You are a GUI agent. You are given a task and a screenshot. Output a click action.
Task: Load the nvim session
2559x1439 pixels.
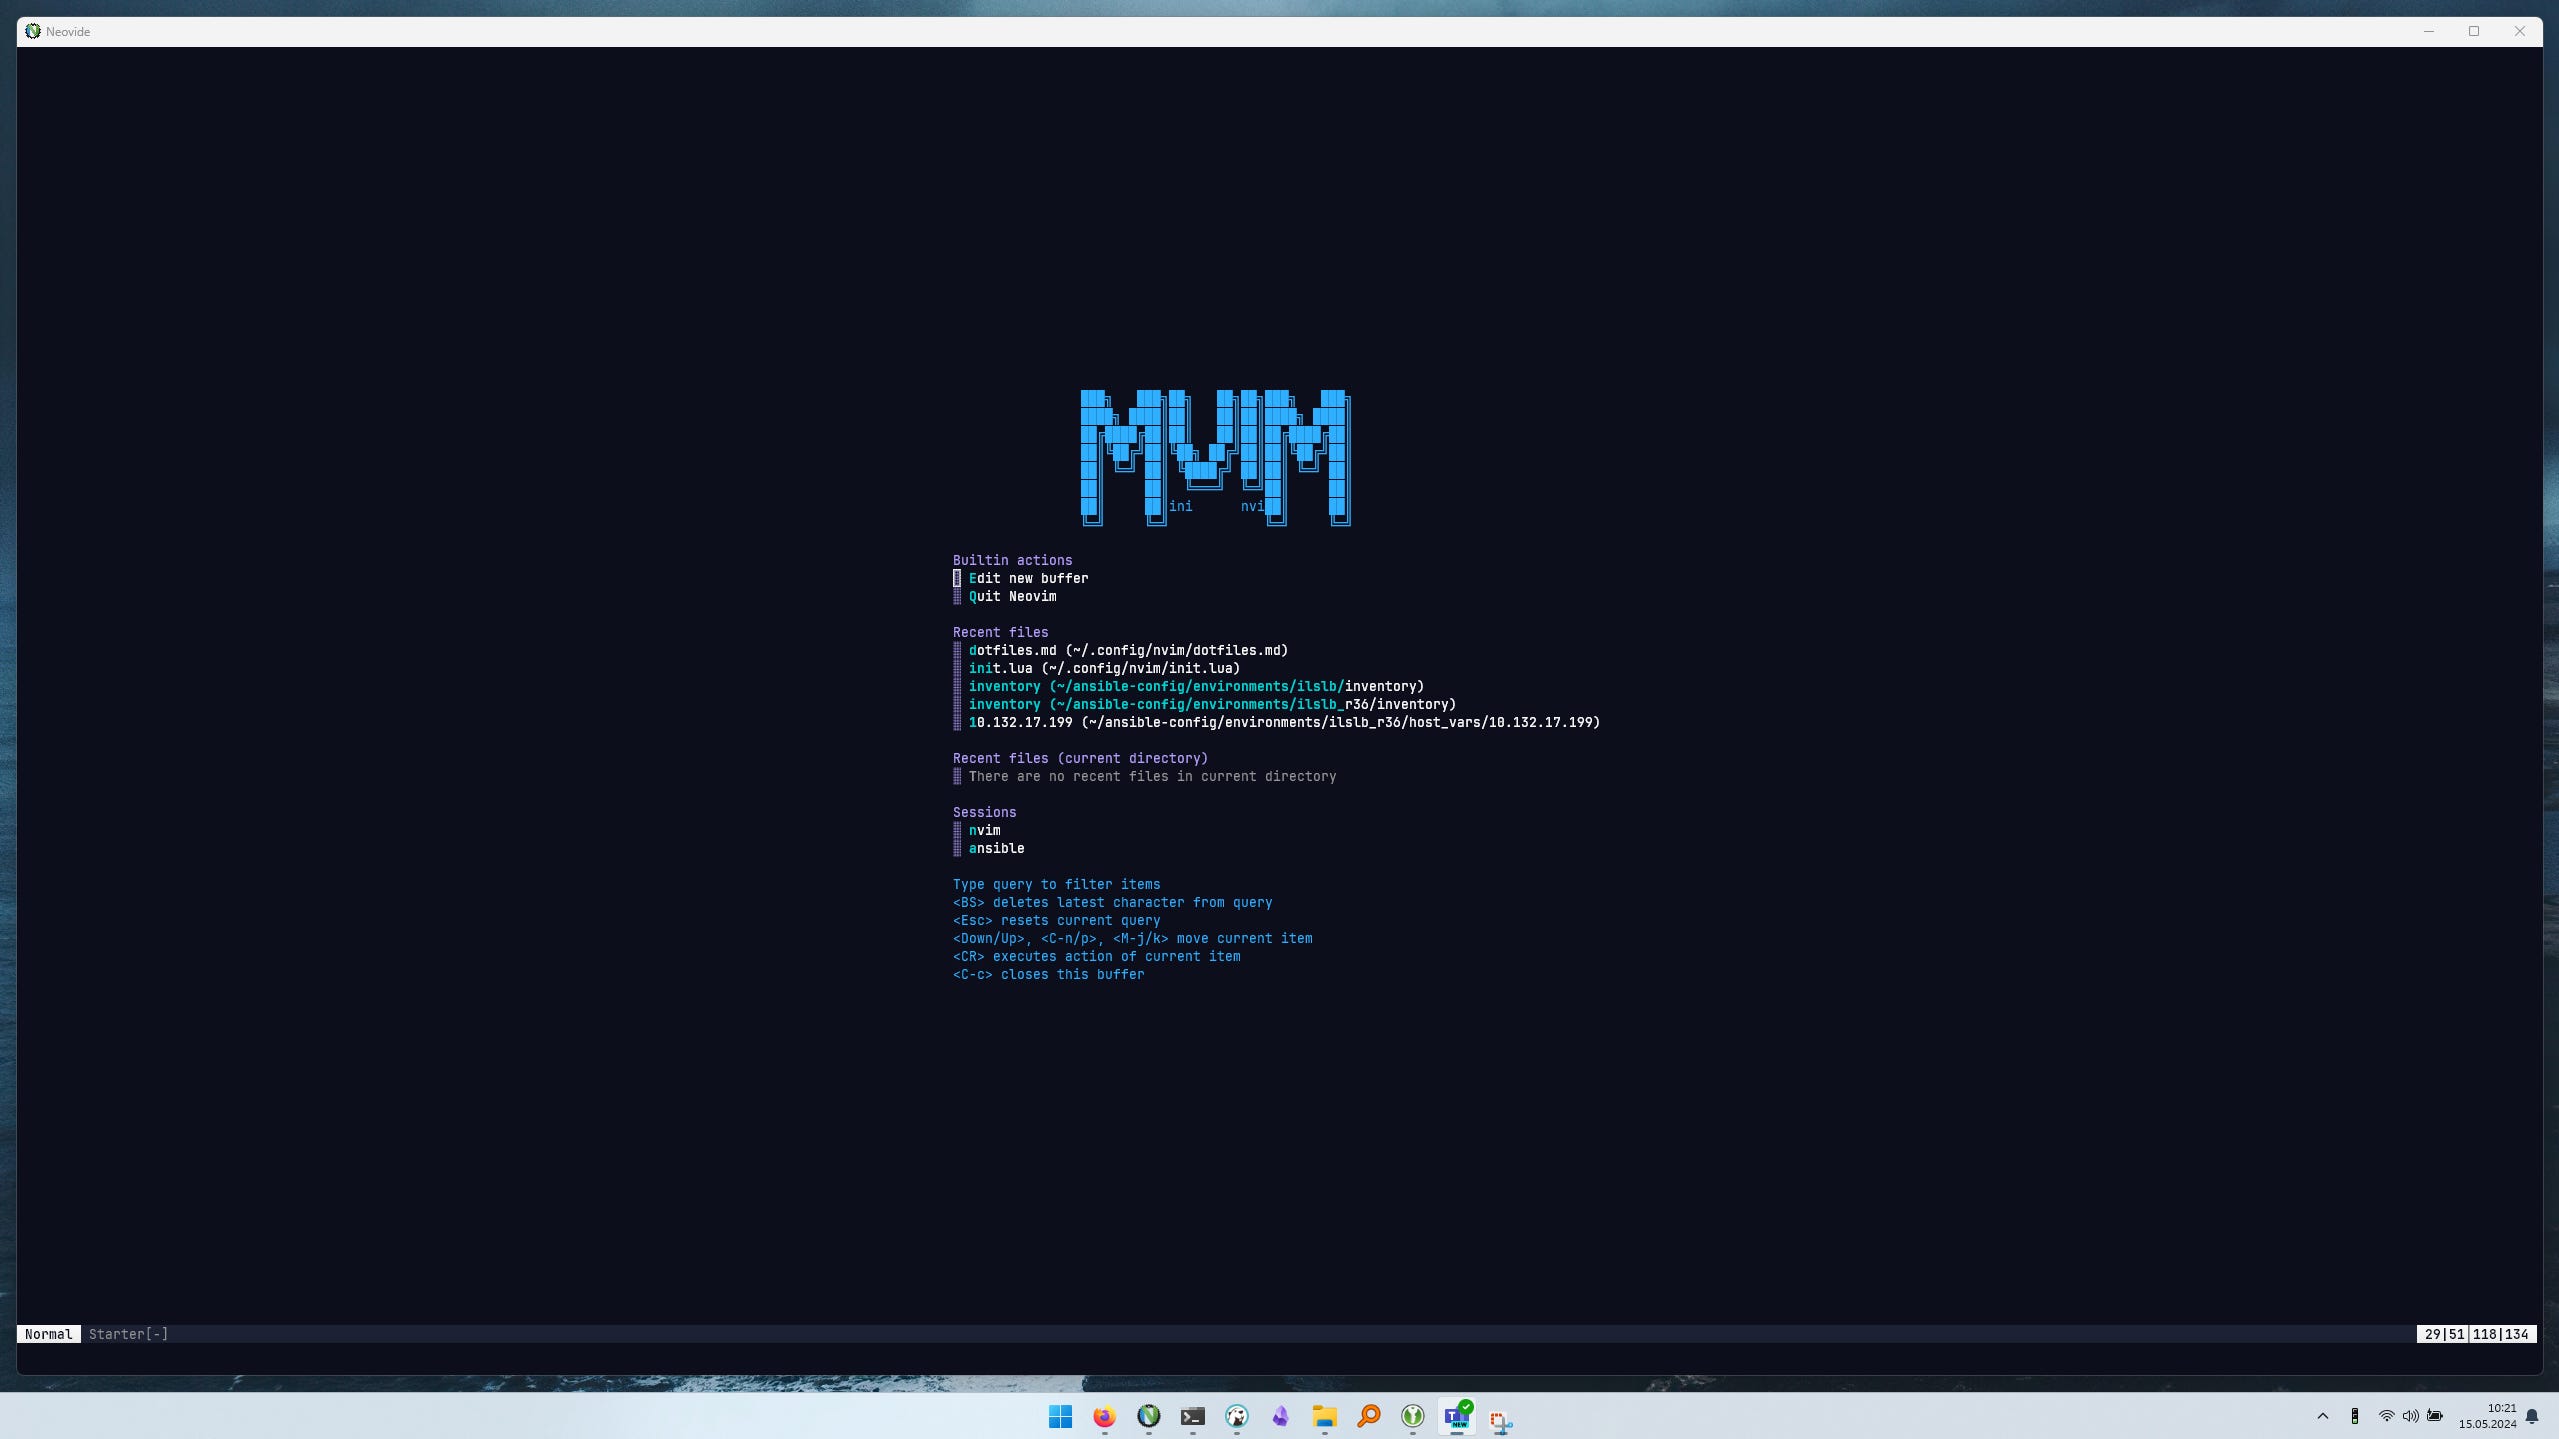click(984, 830)
